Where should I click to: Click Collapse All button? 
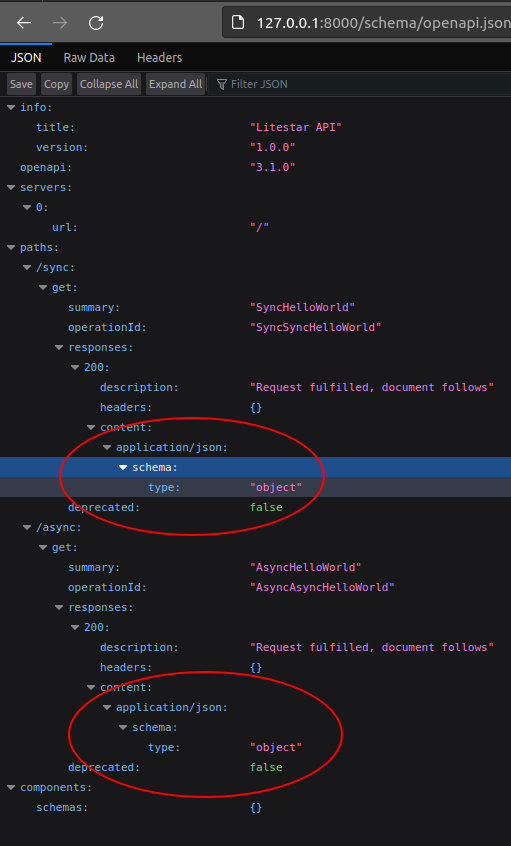click(x=109, y=84)
